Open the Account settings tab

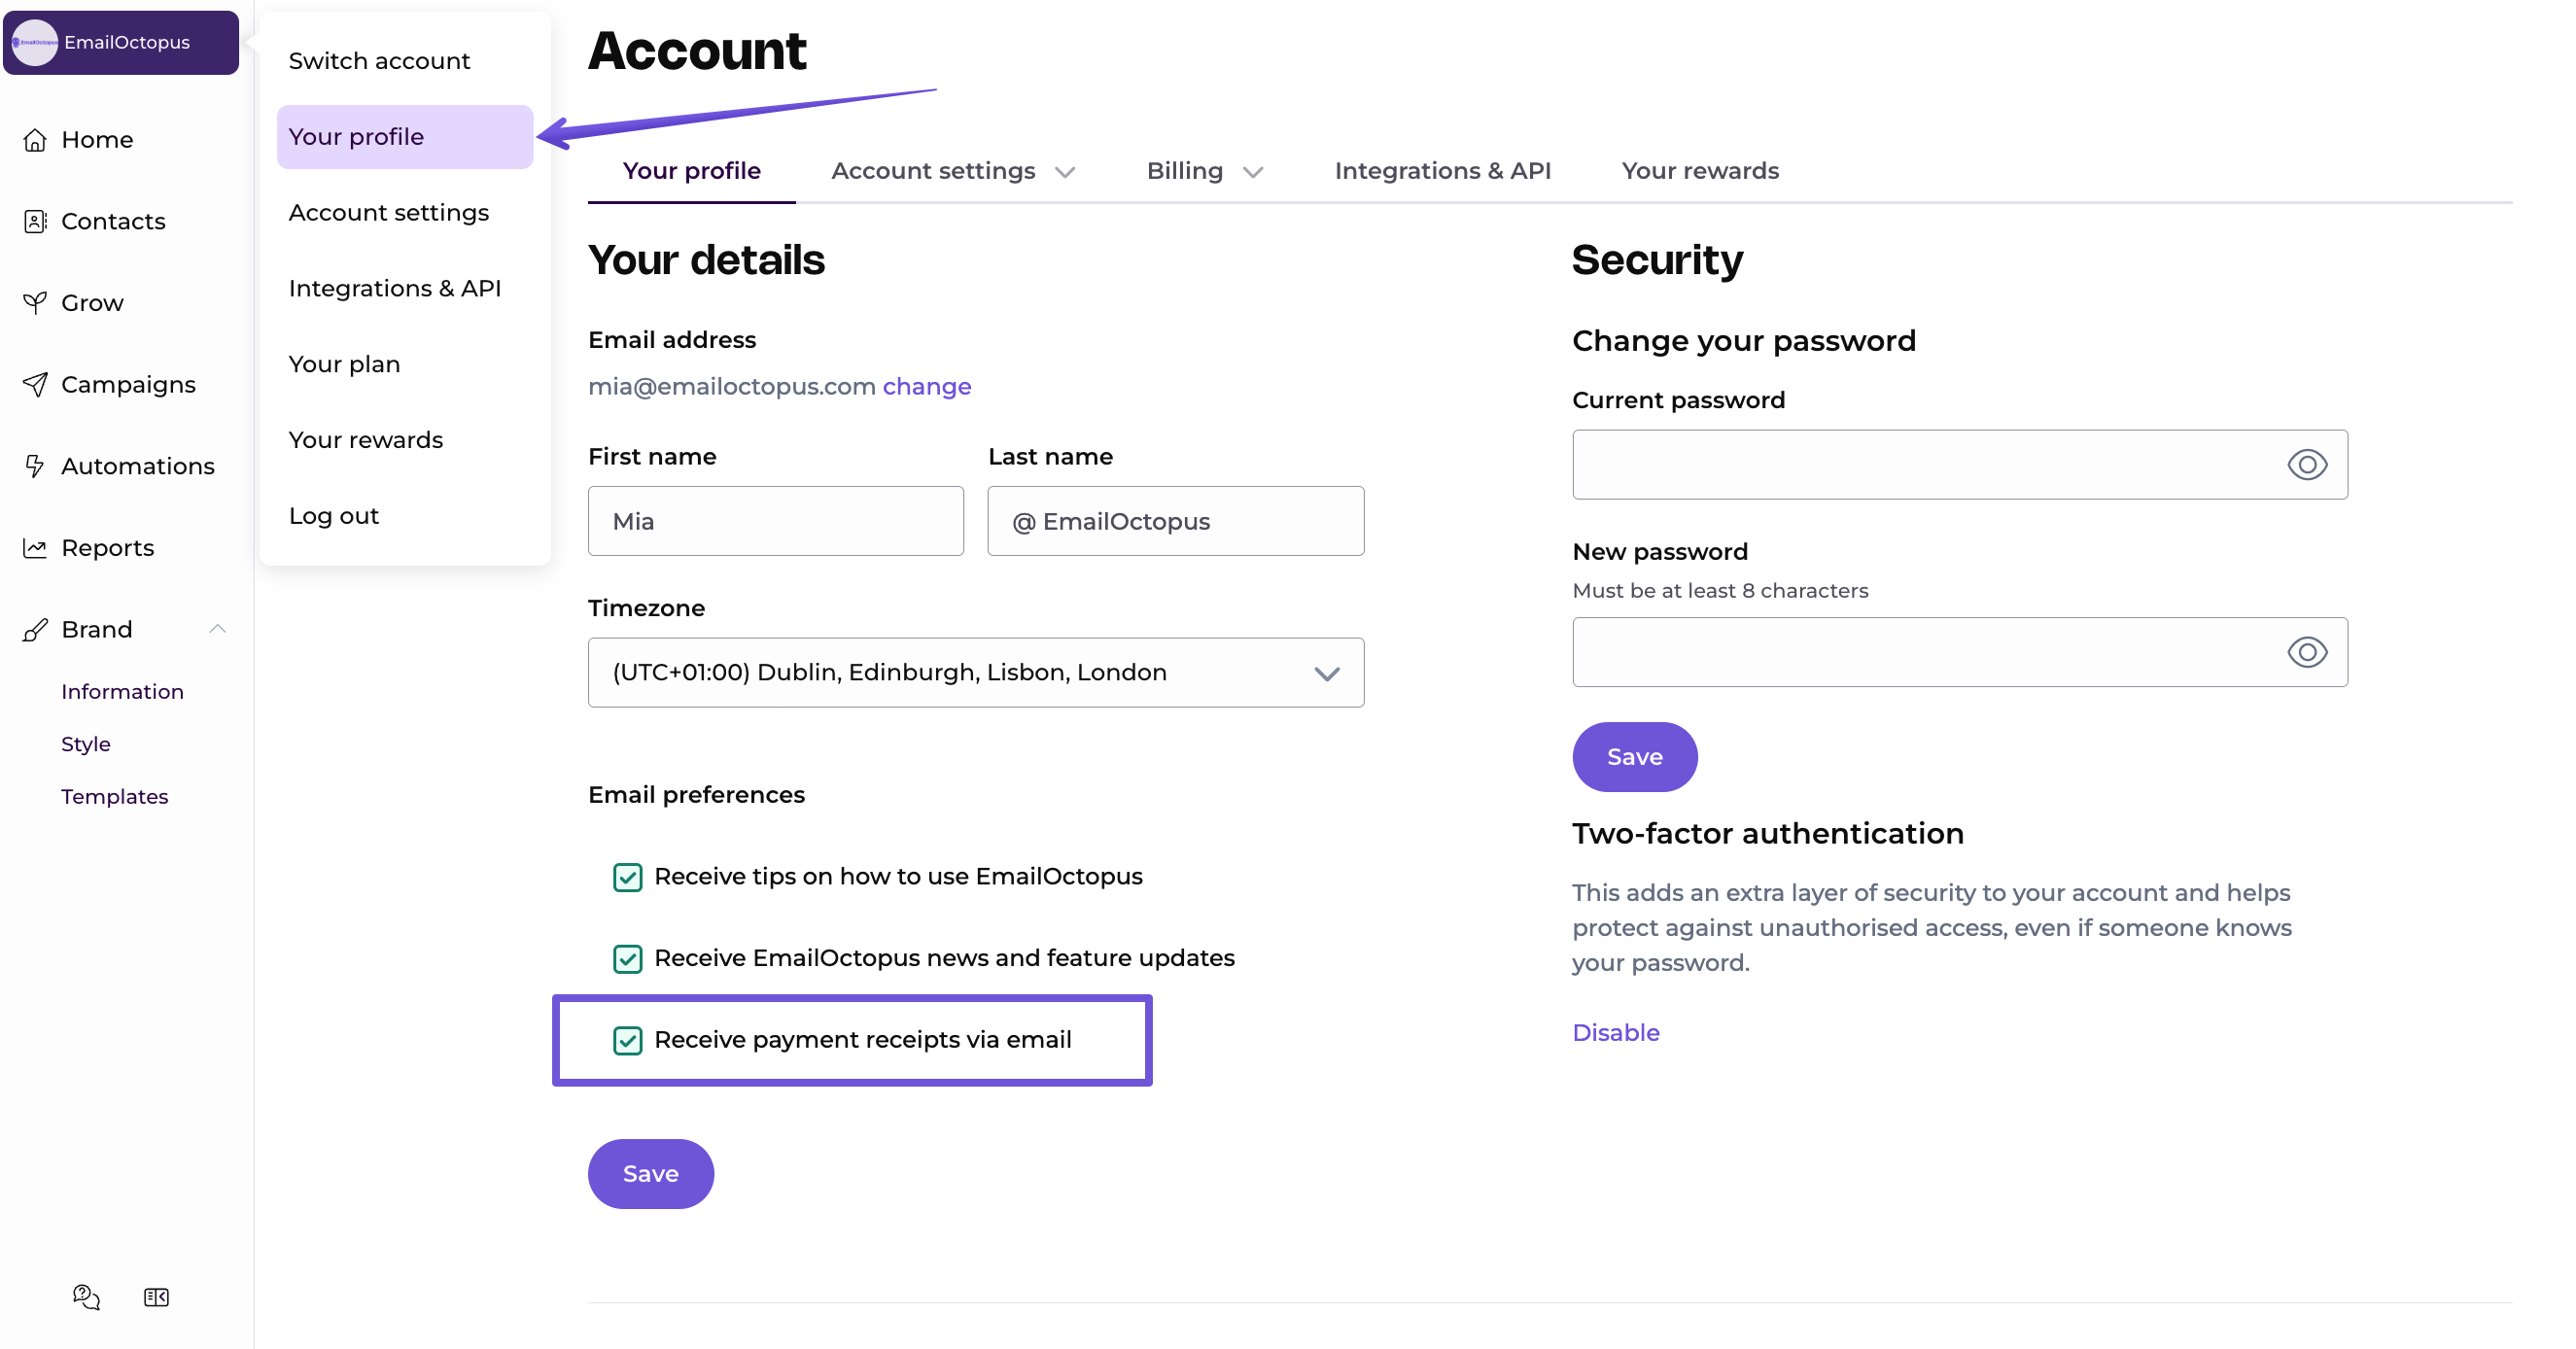coord(933,171)
